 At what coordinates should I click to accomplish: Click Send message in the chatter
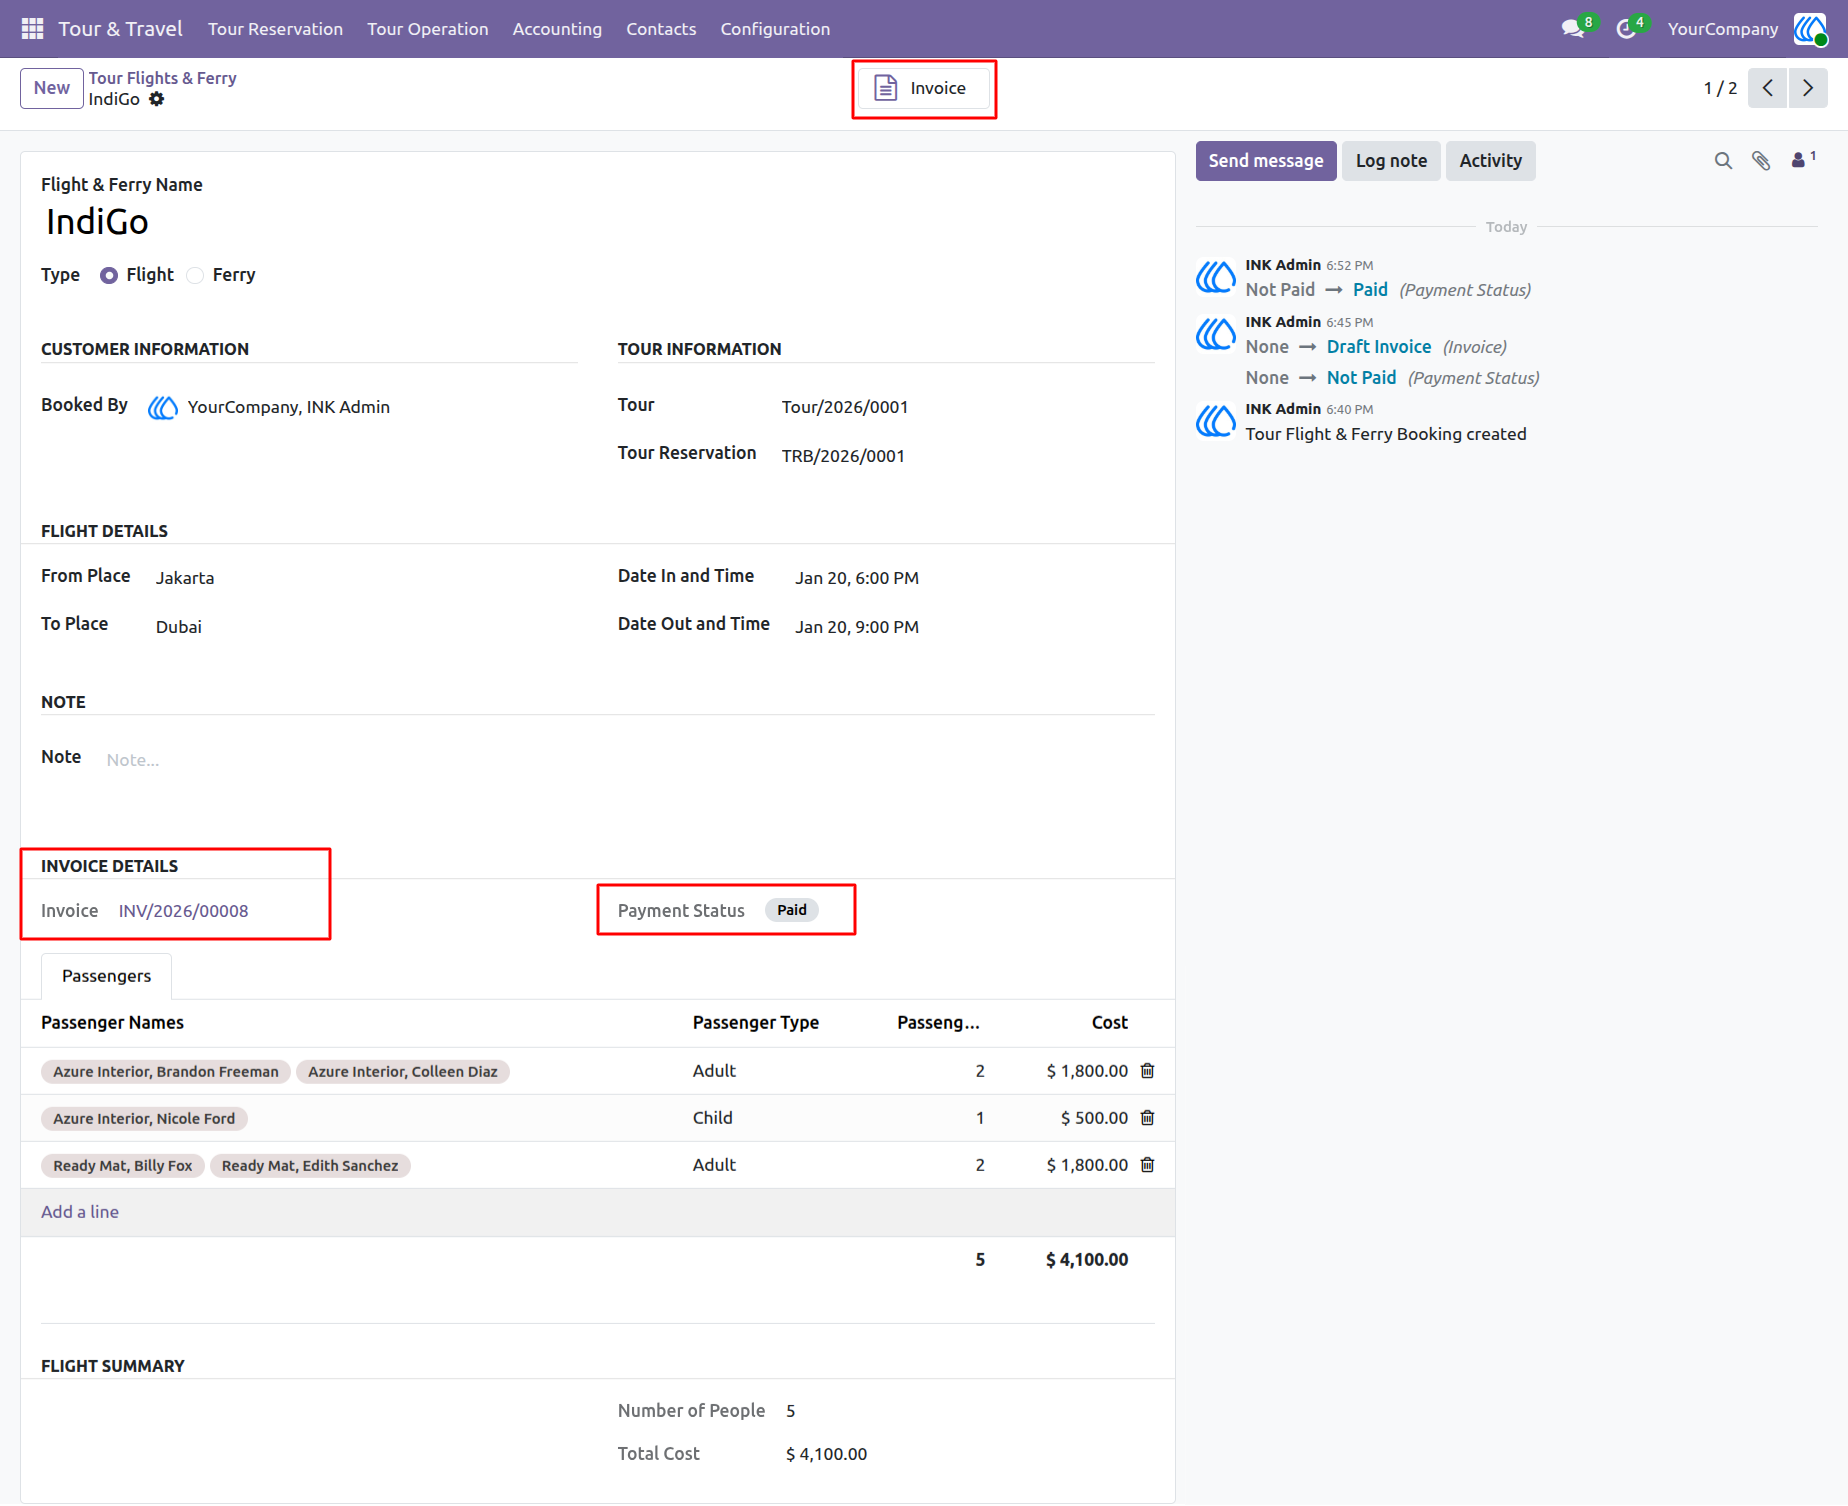[x=1265, y=161]
